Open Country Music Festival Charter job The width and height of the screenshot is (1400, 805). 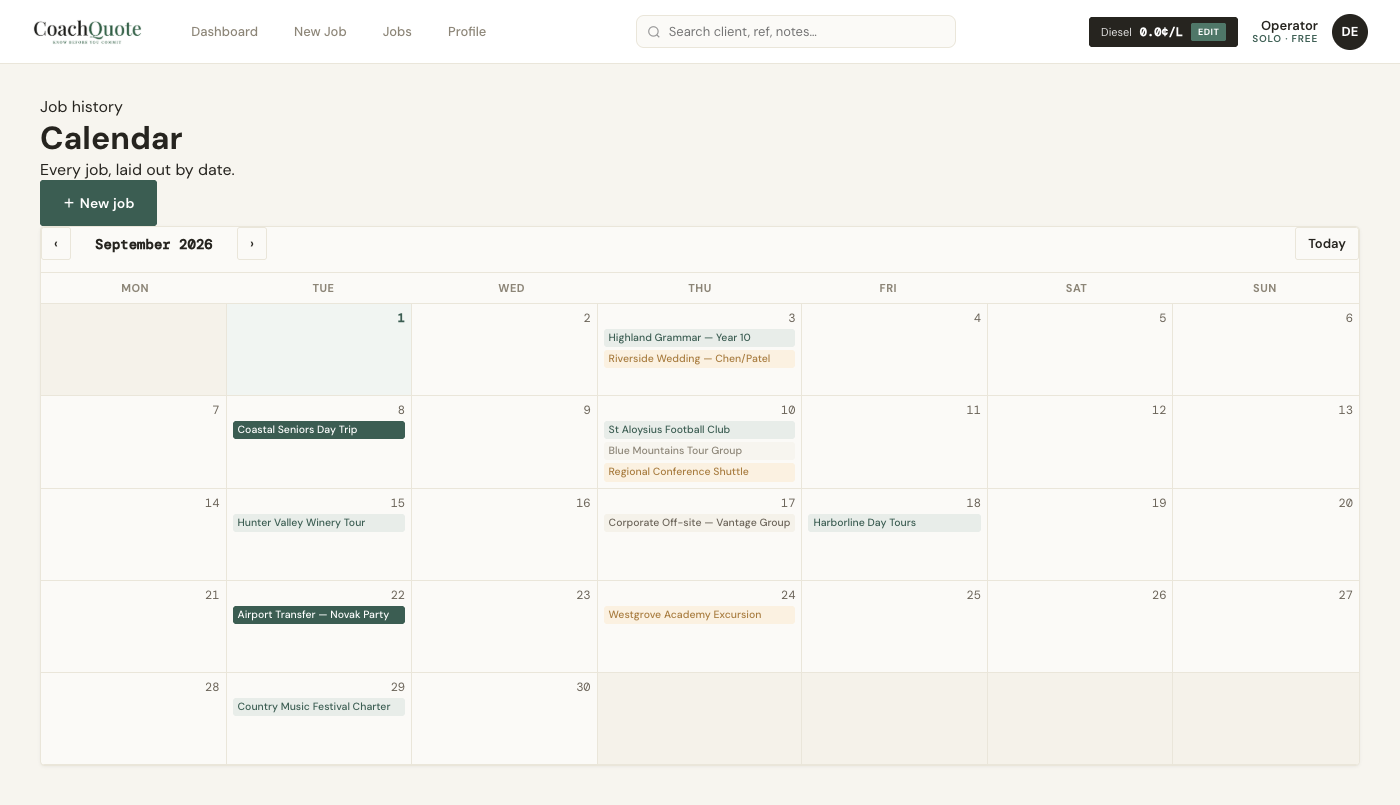(x=319, y=707)
